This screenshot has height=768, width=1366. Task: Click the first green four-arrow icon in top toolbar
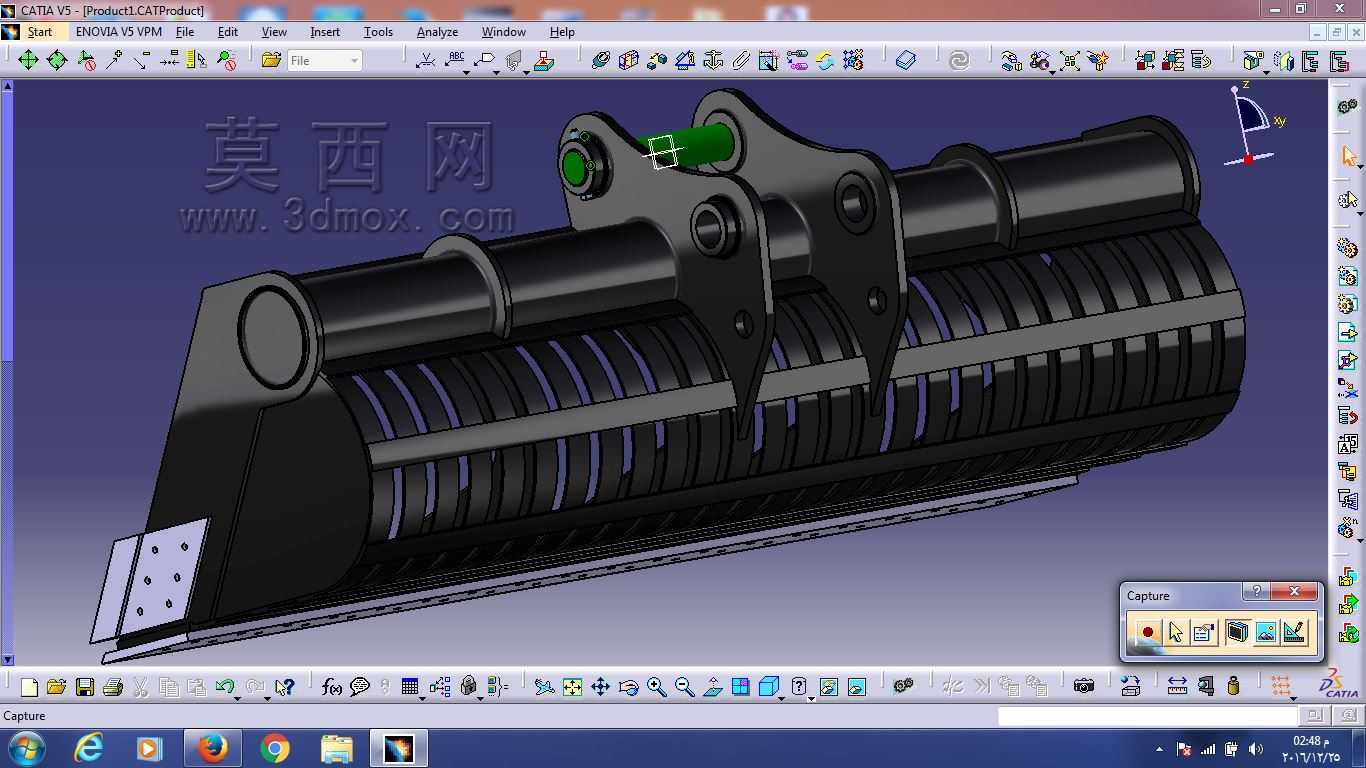click(x=28, y=61)
